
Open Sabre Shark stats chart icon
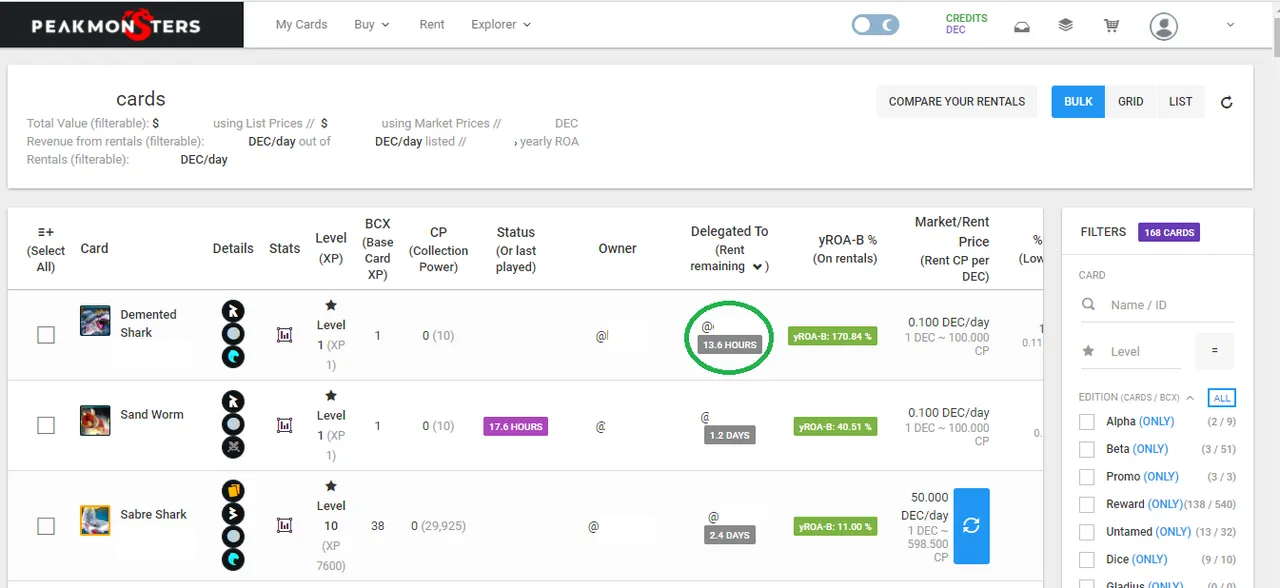(285, 525)
